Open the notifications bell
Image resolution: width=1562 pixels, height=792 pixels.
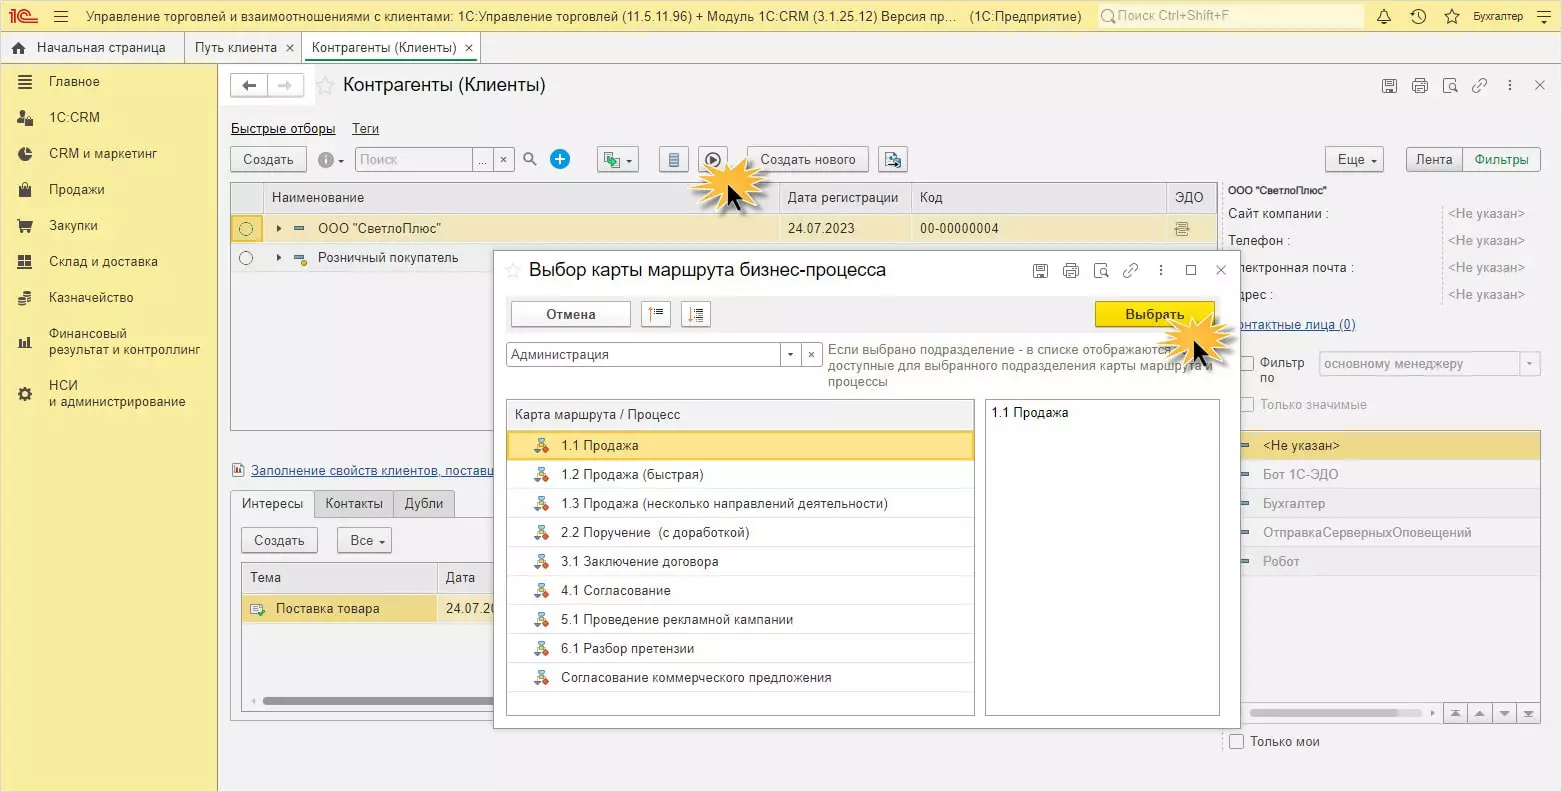pyautogui.click(x=1384, y=16)
